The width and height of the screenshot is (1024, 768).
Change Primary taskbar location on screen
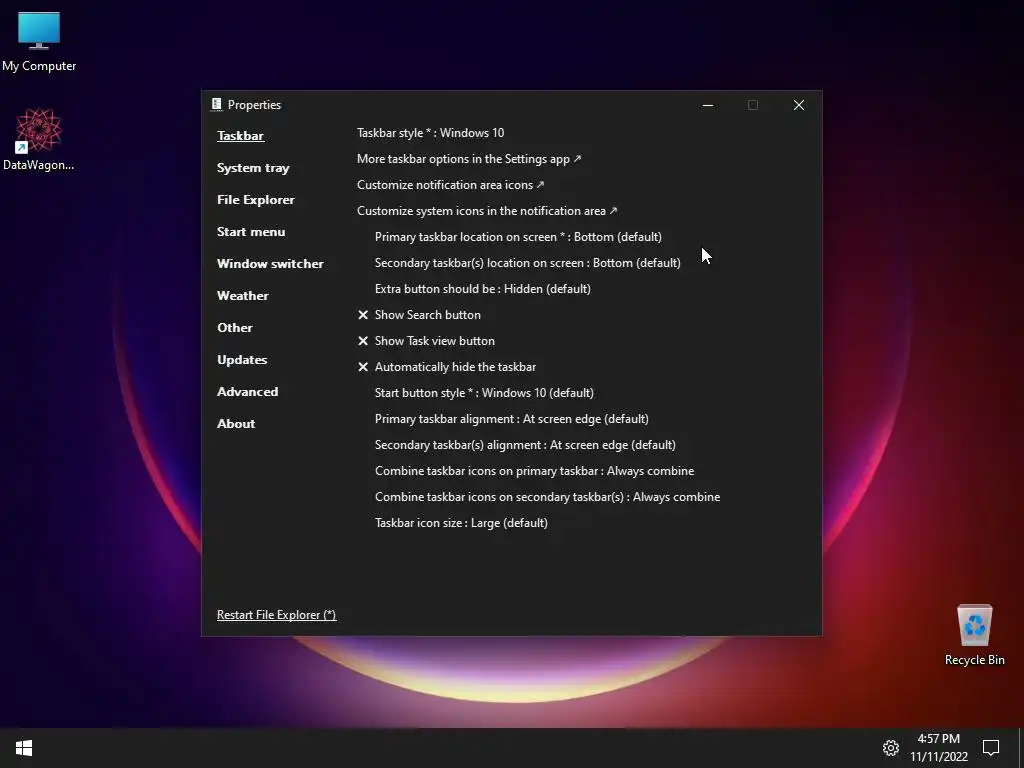[518, 237]
